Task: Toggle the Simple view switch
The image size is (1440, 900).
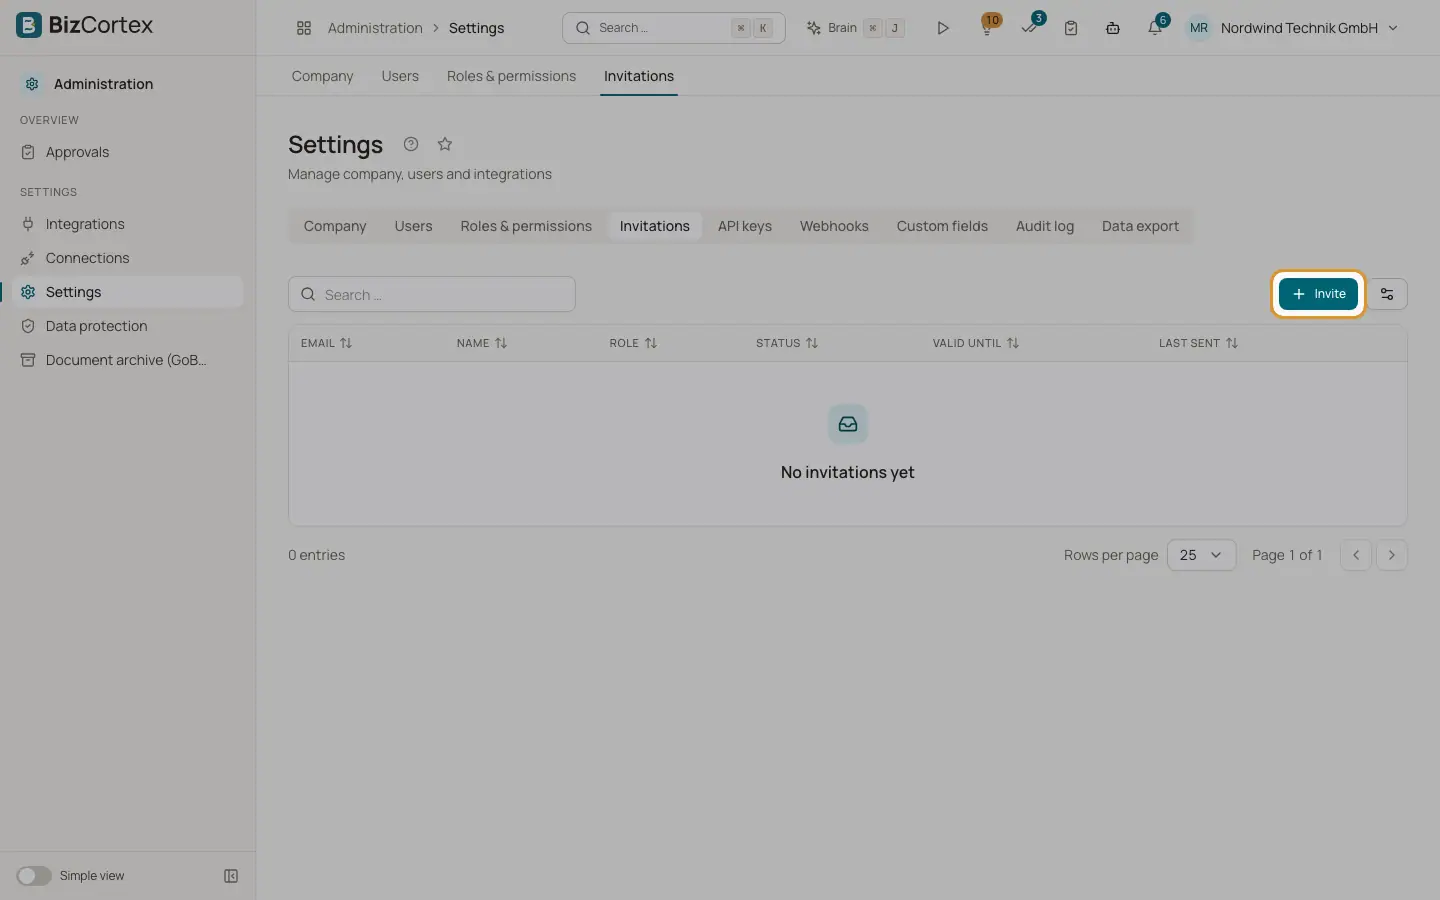Action: [34, 876]
